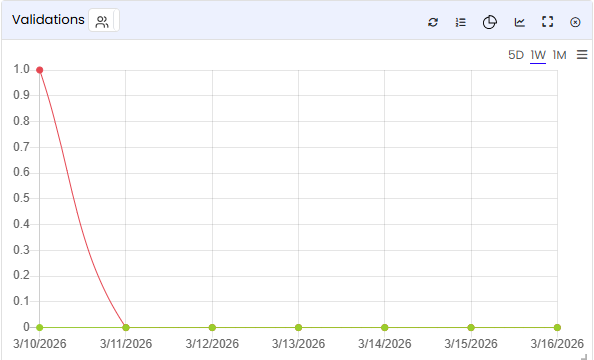Select the 1W time range
Viewport: 594px width, 360px height.
538,55
